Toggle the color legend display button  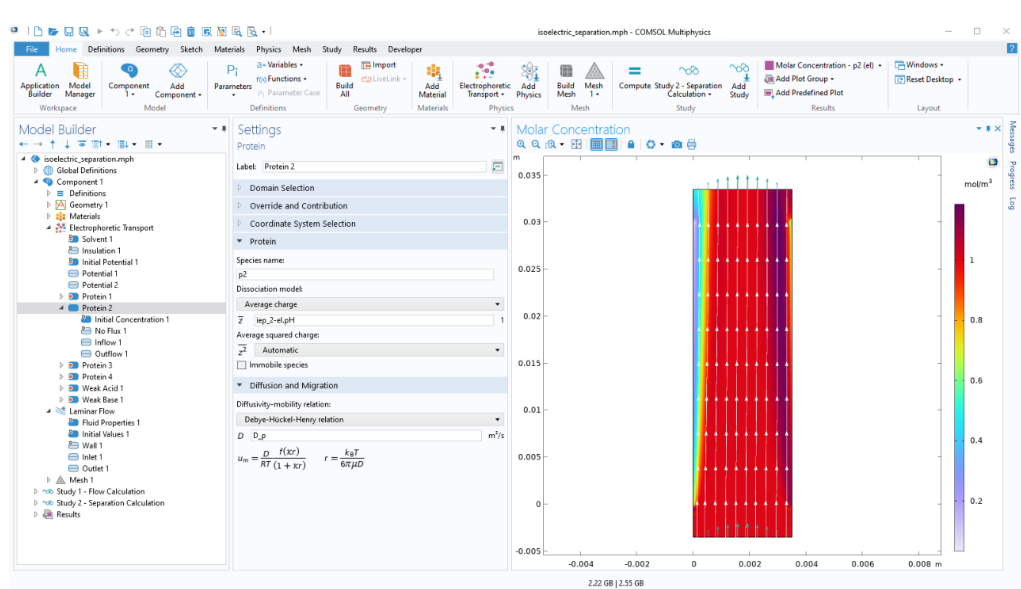point(611,144)
